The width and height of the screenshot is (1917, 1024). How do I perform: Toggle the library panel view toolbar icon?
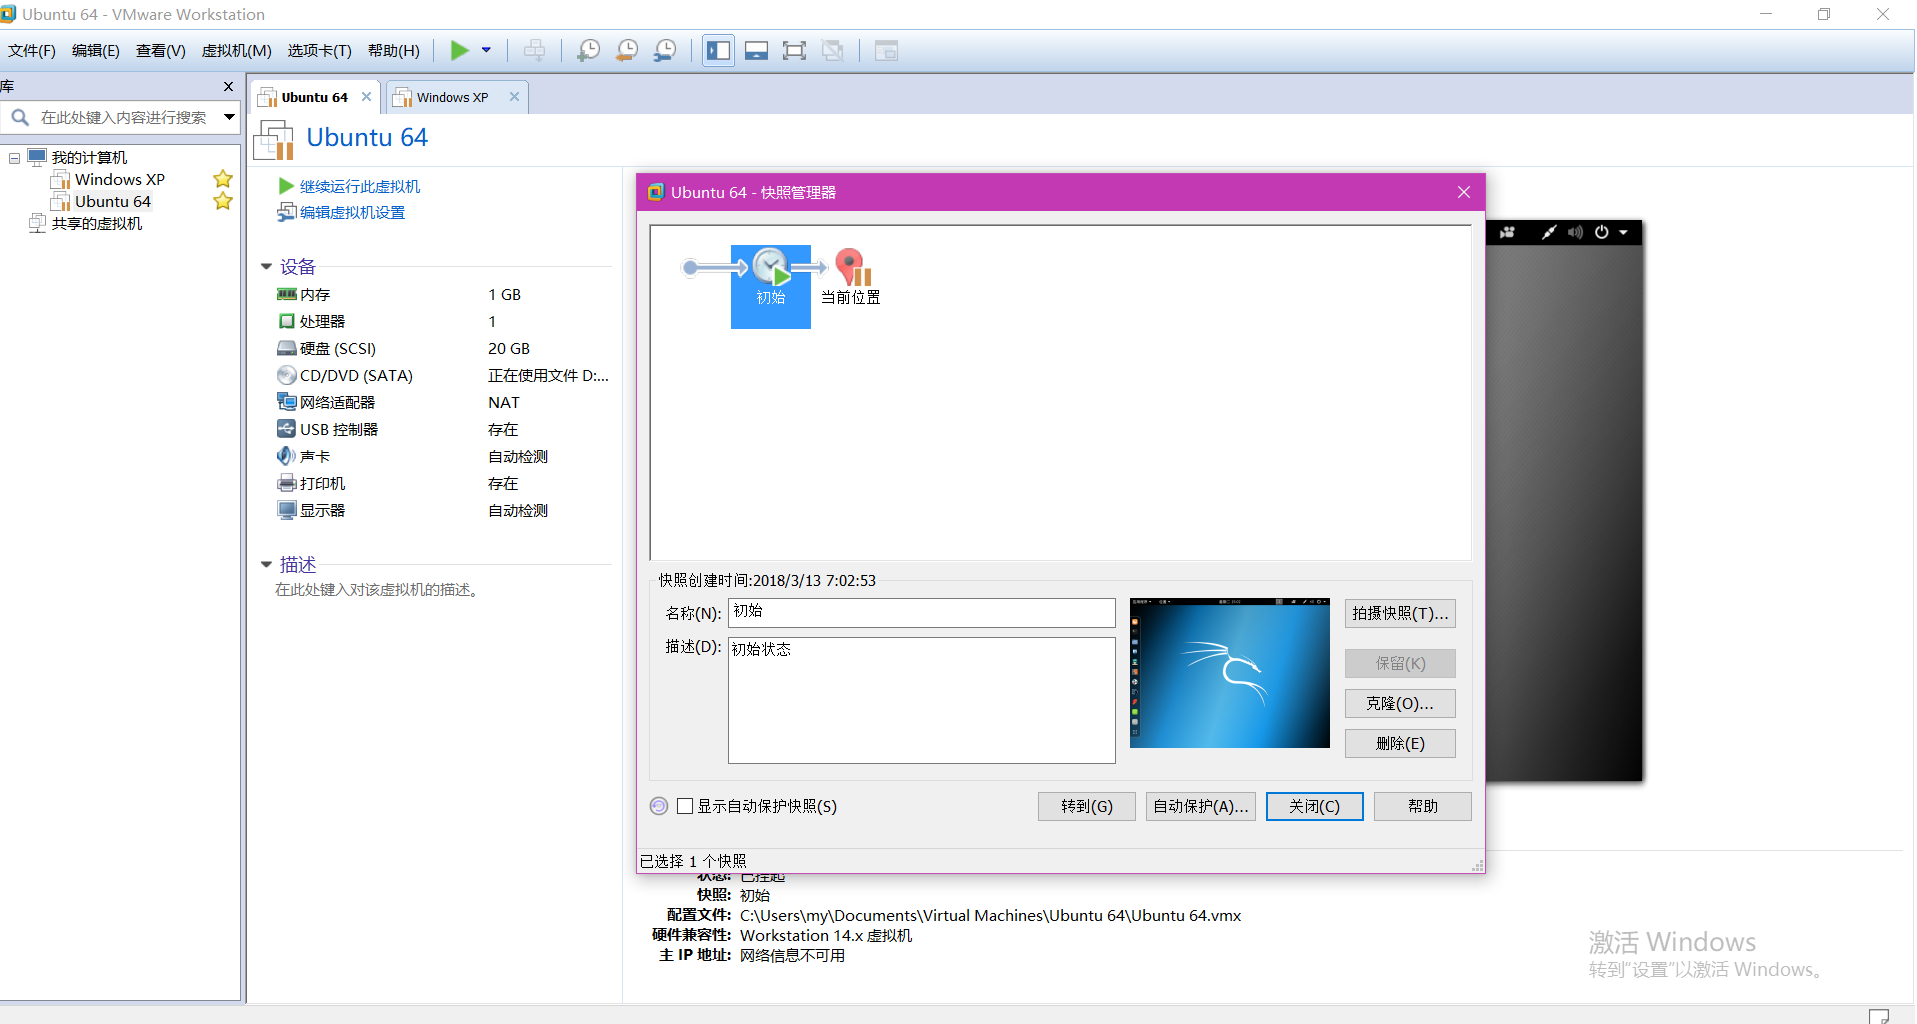coord(718,50)
